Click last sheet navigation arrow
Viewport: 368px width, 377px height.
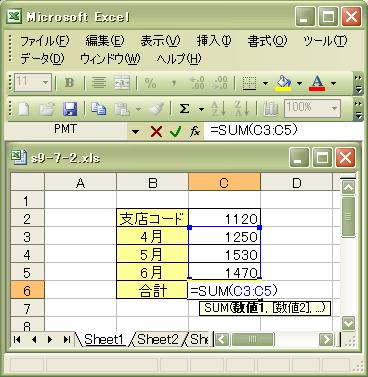pos(67,340)
